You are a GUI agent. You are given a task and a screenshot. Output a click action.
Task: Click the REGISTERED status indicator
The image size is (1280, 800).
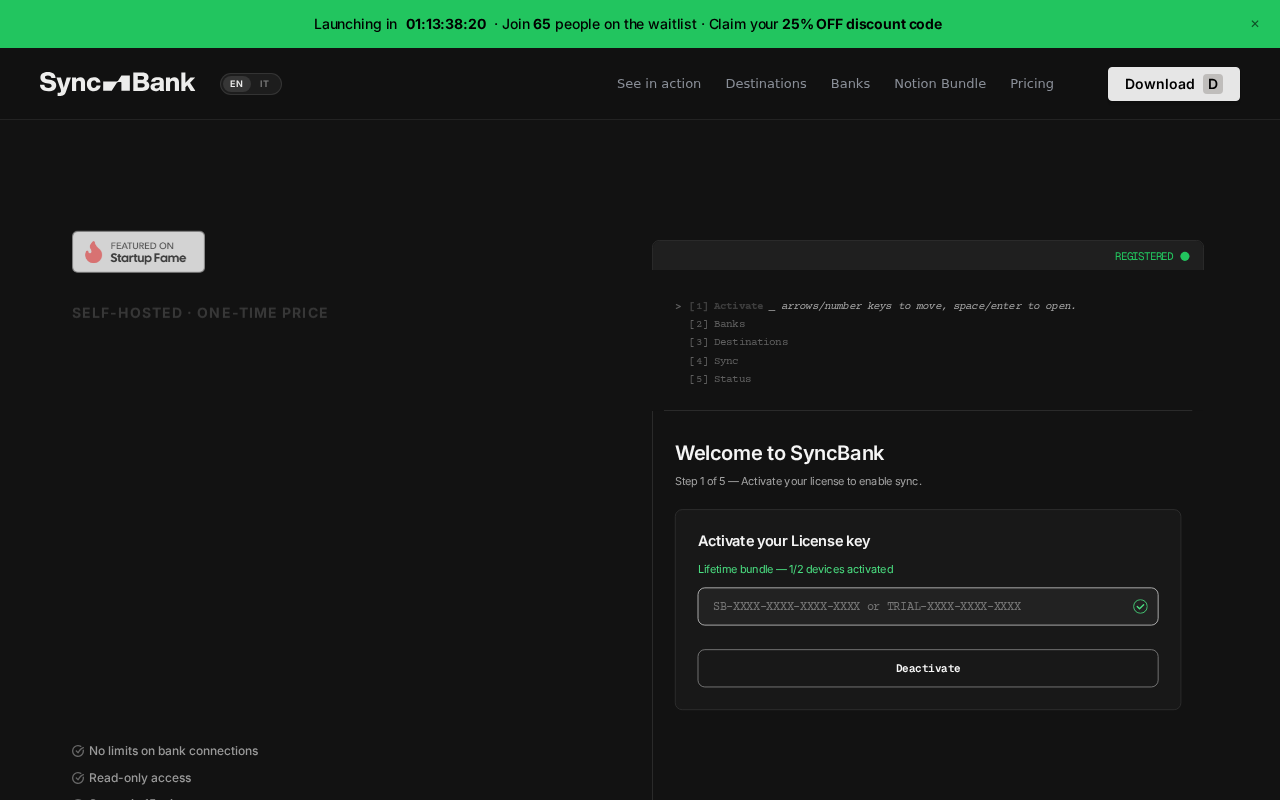1152,256
